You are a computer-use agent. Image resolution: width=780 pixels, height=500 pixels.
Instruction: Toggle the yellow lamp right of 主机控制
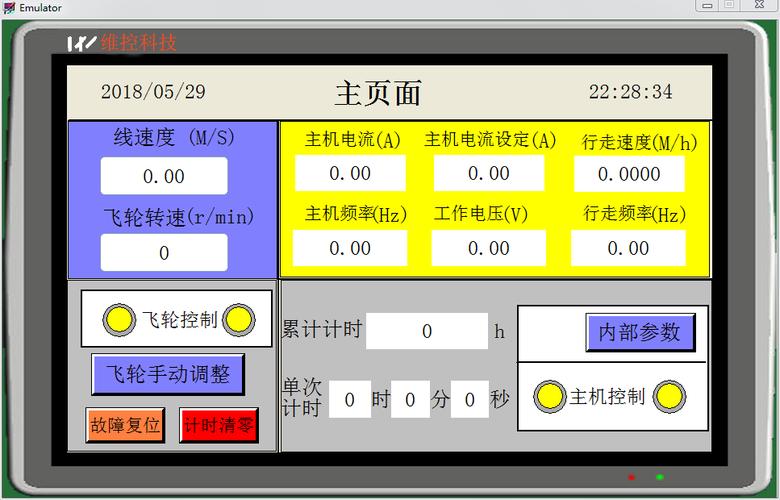pyautogui.click(x=669, y=397)
